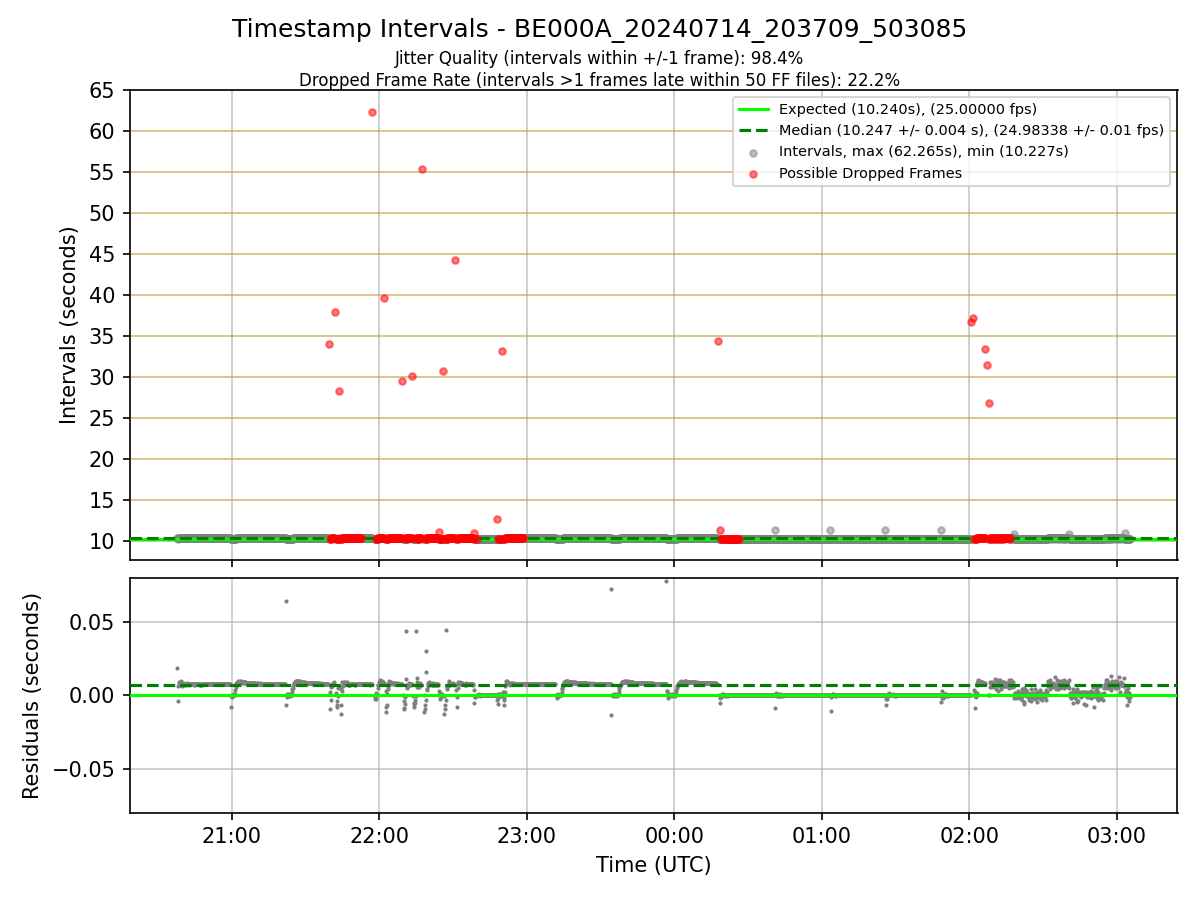Click the 50 tick on intervals axis
This screenshot has height=900, width=1200.
(x=103, y=213)
